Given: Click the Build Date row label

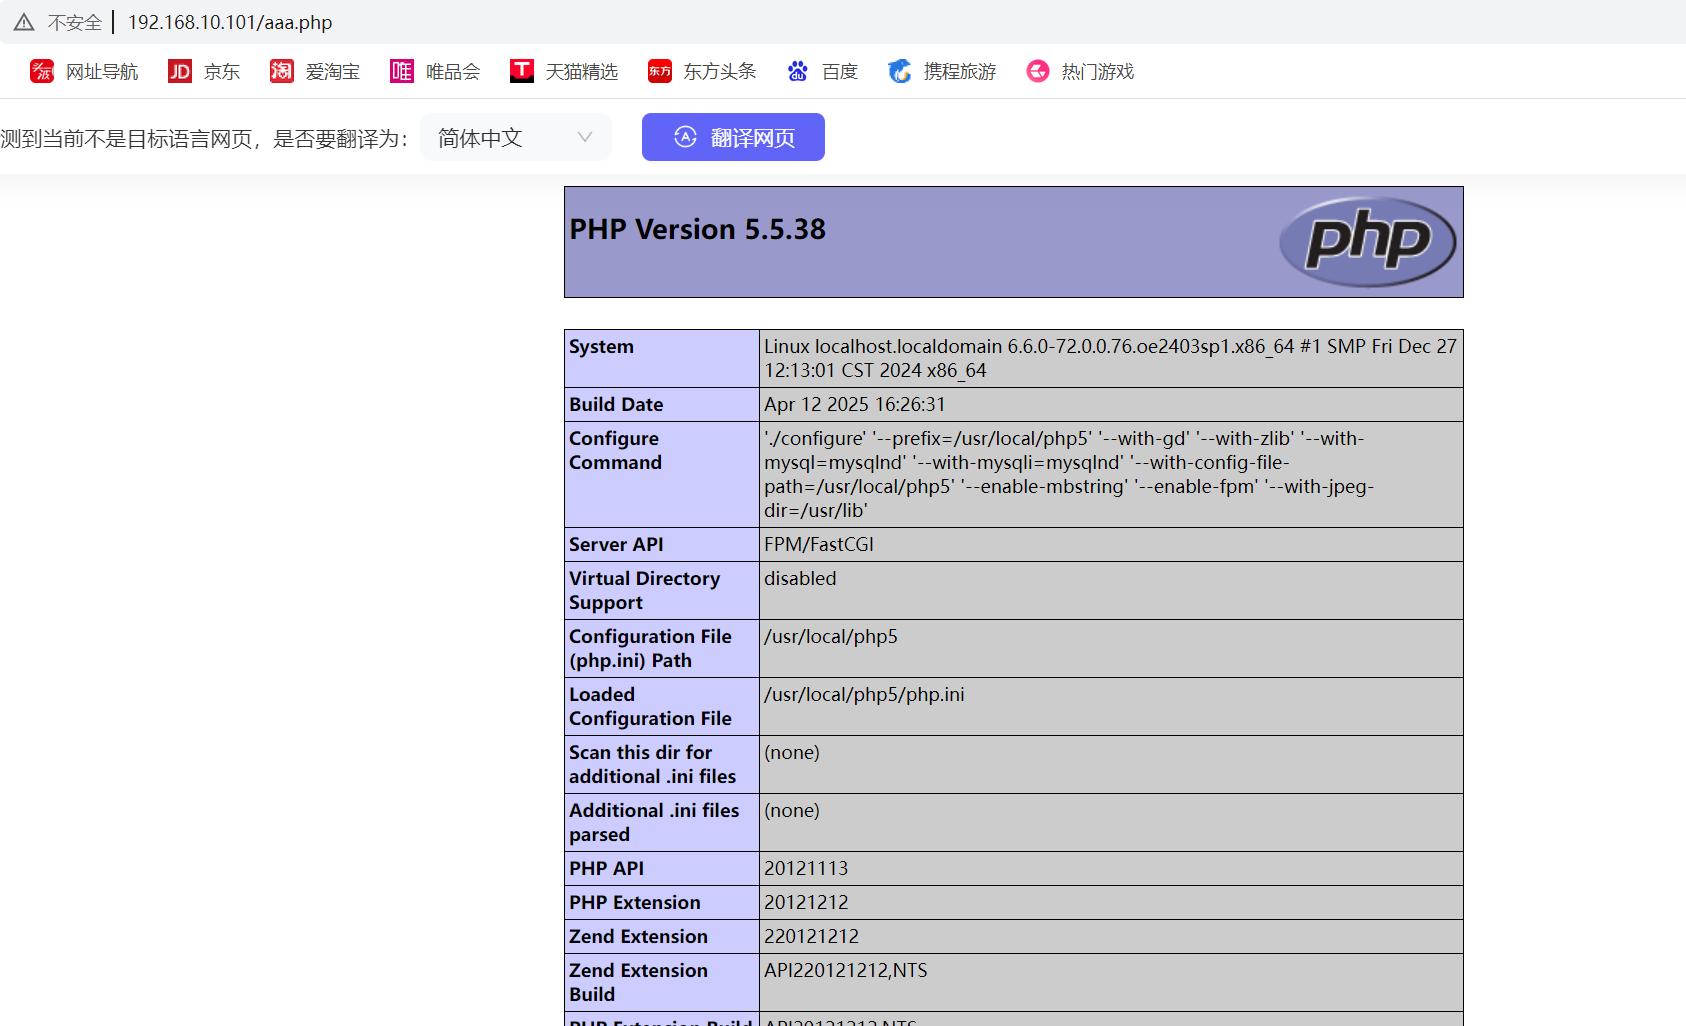Looking at the screenshot, I should pos(616,404).
